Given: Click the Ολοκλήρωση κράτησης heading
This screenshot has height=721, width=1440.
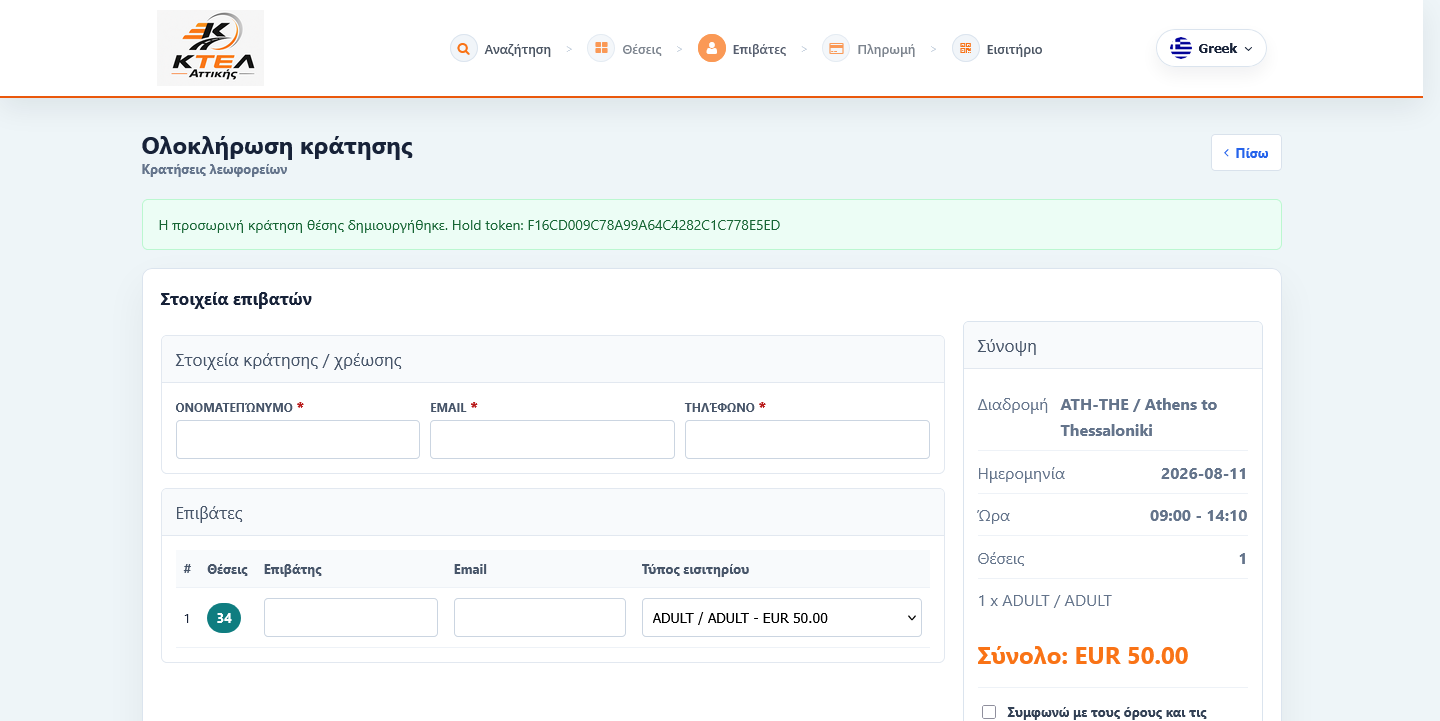Looking at the screenshot, I should tap(277, 146).
